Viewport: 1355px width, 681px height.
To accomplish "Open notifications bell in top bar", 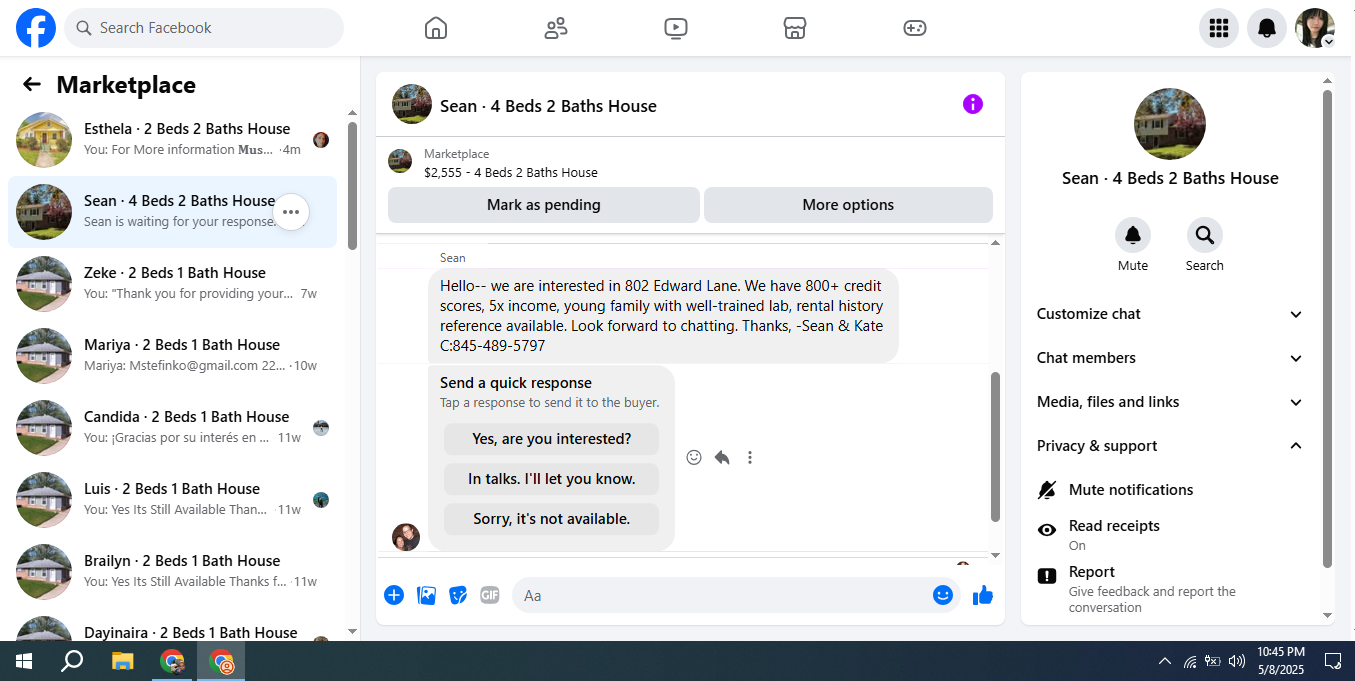I will 1267,28.
